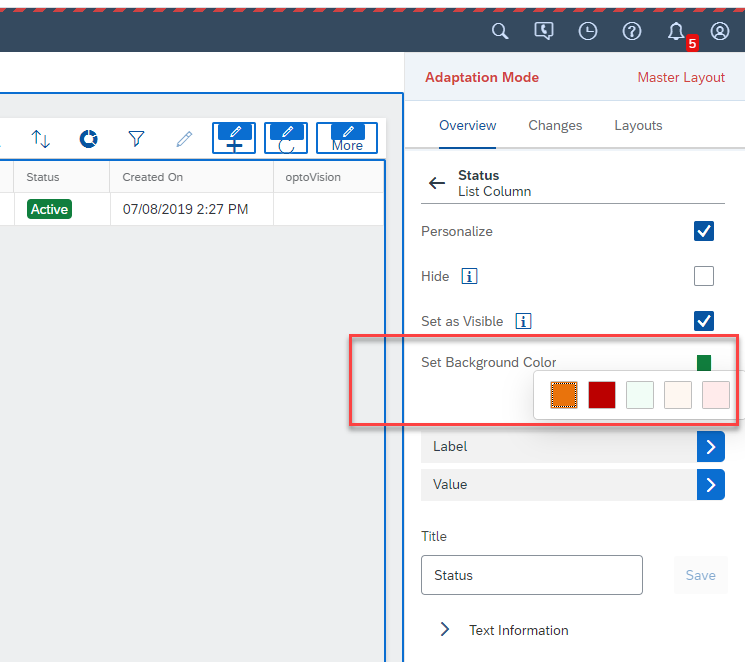The image size is (745, 662).
Task: Uncheck the Set as Visible checkbox
Action: point(704,321)
